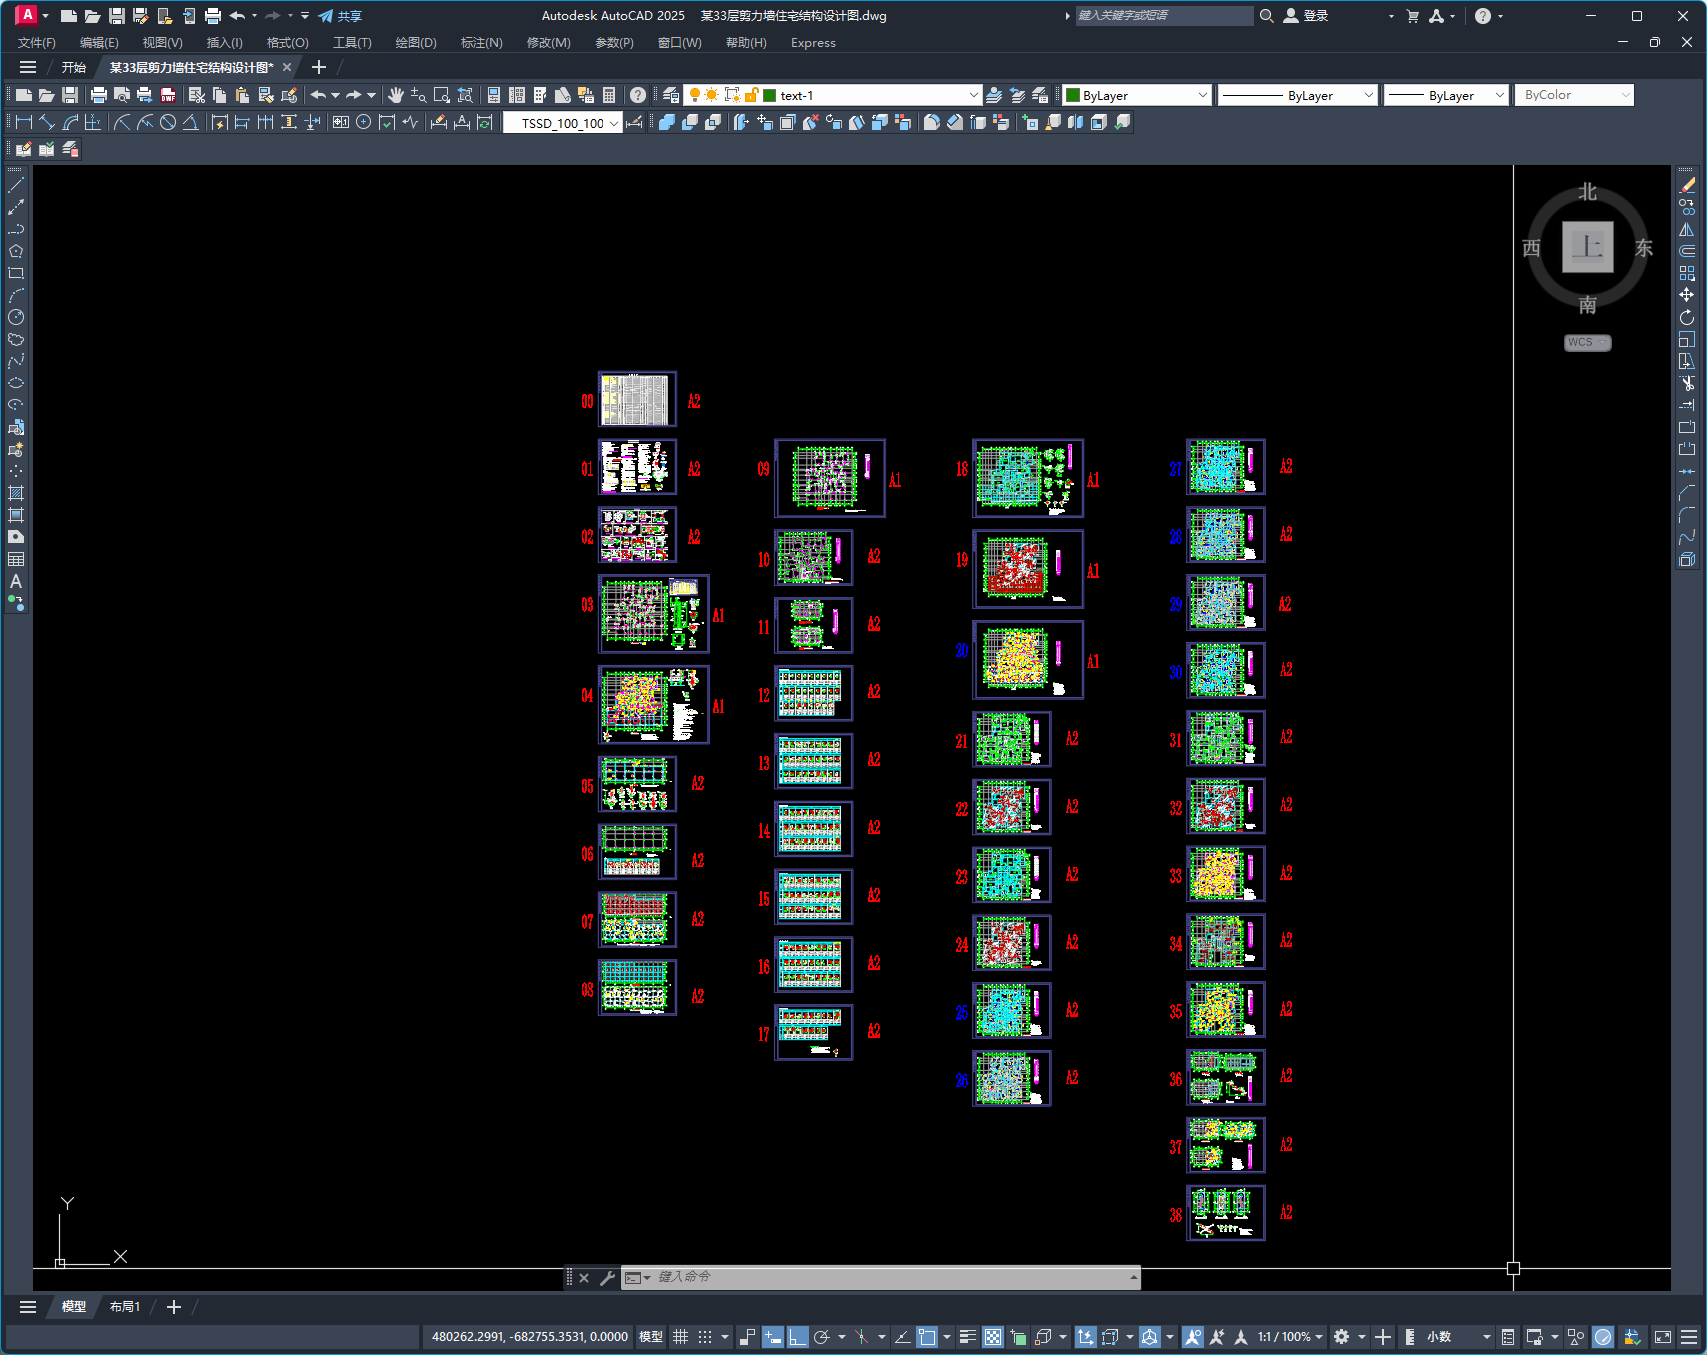Toggle the drawing grid display

click(x=680, y=1337)
